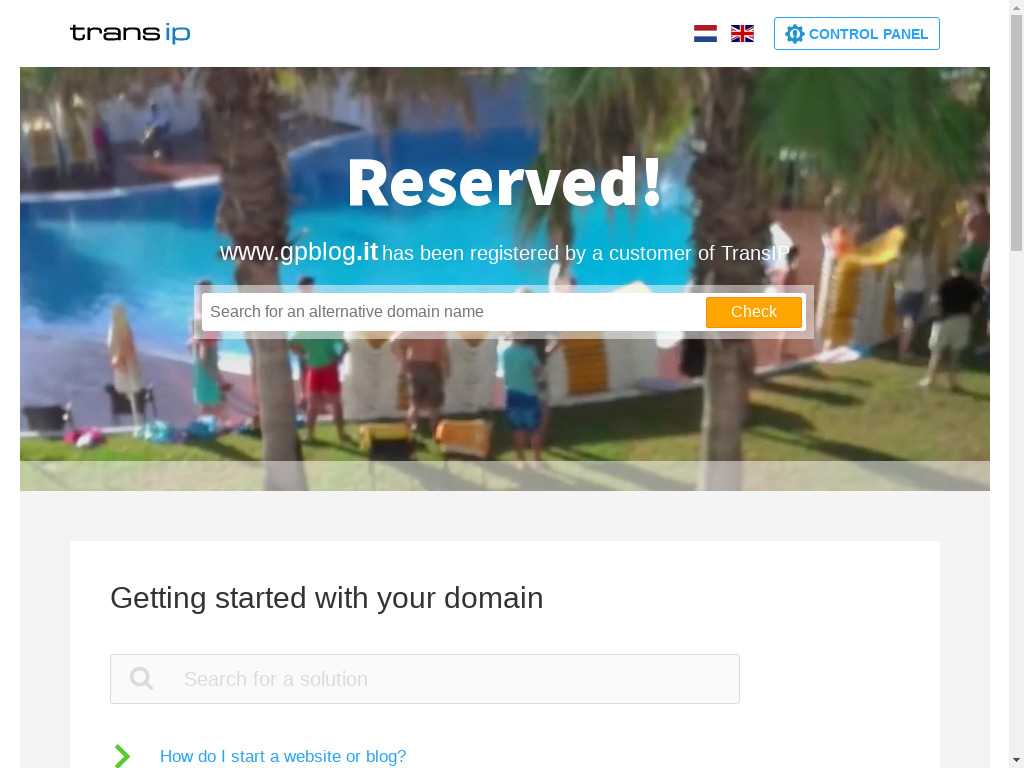This screenshot has height=768, width=1024.
Task: Click the scrollbar up arrow
Action: 1016,7
